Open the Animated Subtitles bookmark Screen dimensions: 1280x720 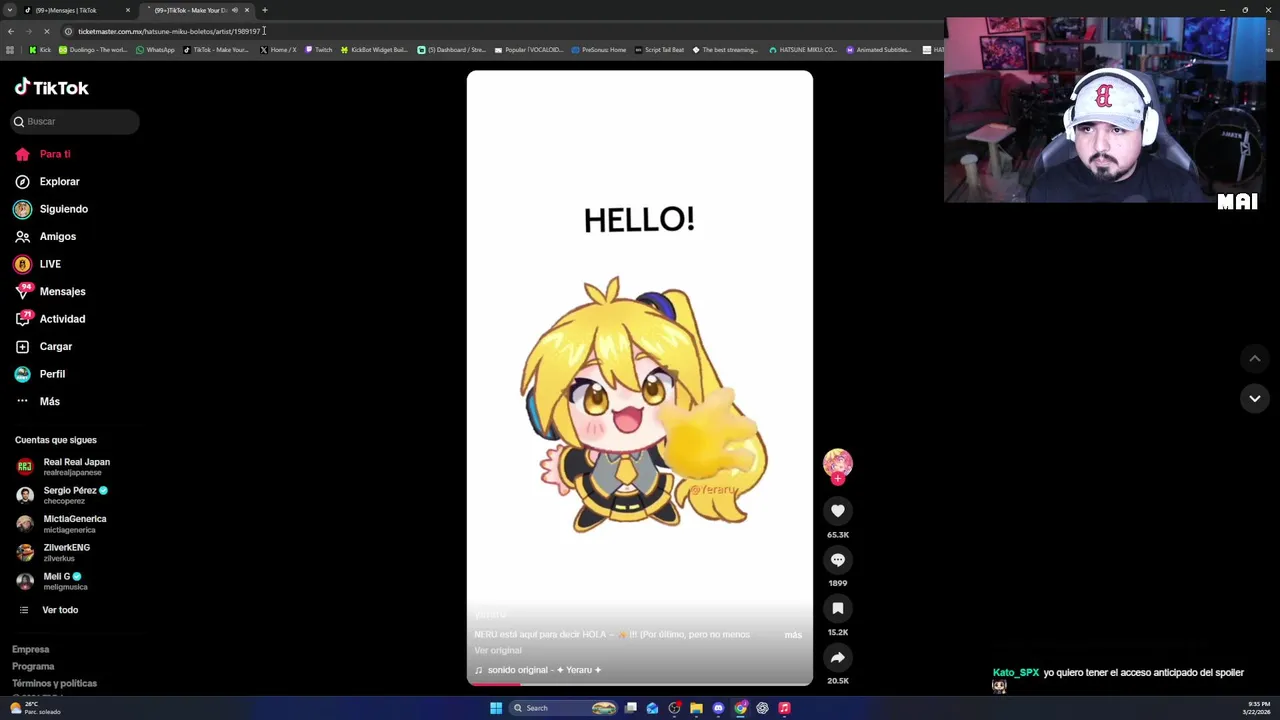pos(878,50)
